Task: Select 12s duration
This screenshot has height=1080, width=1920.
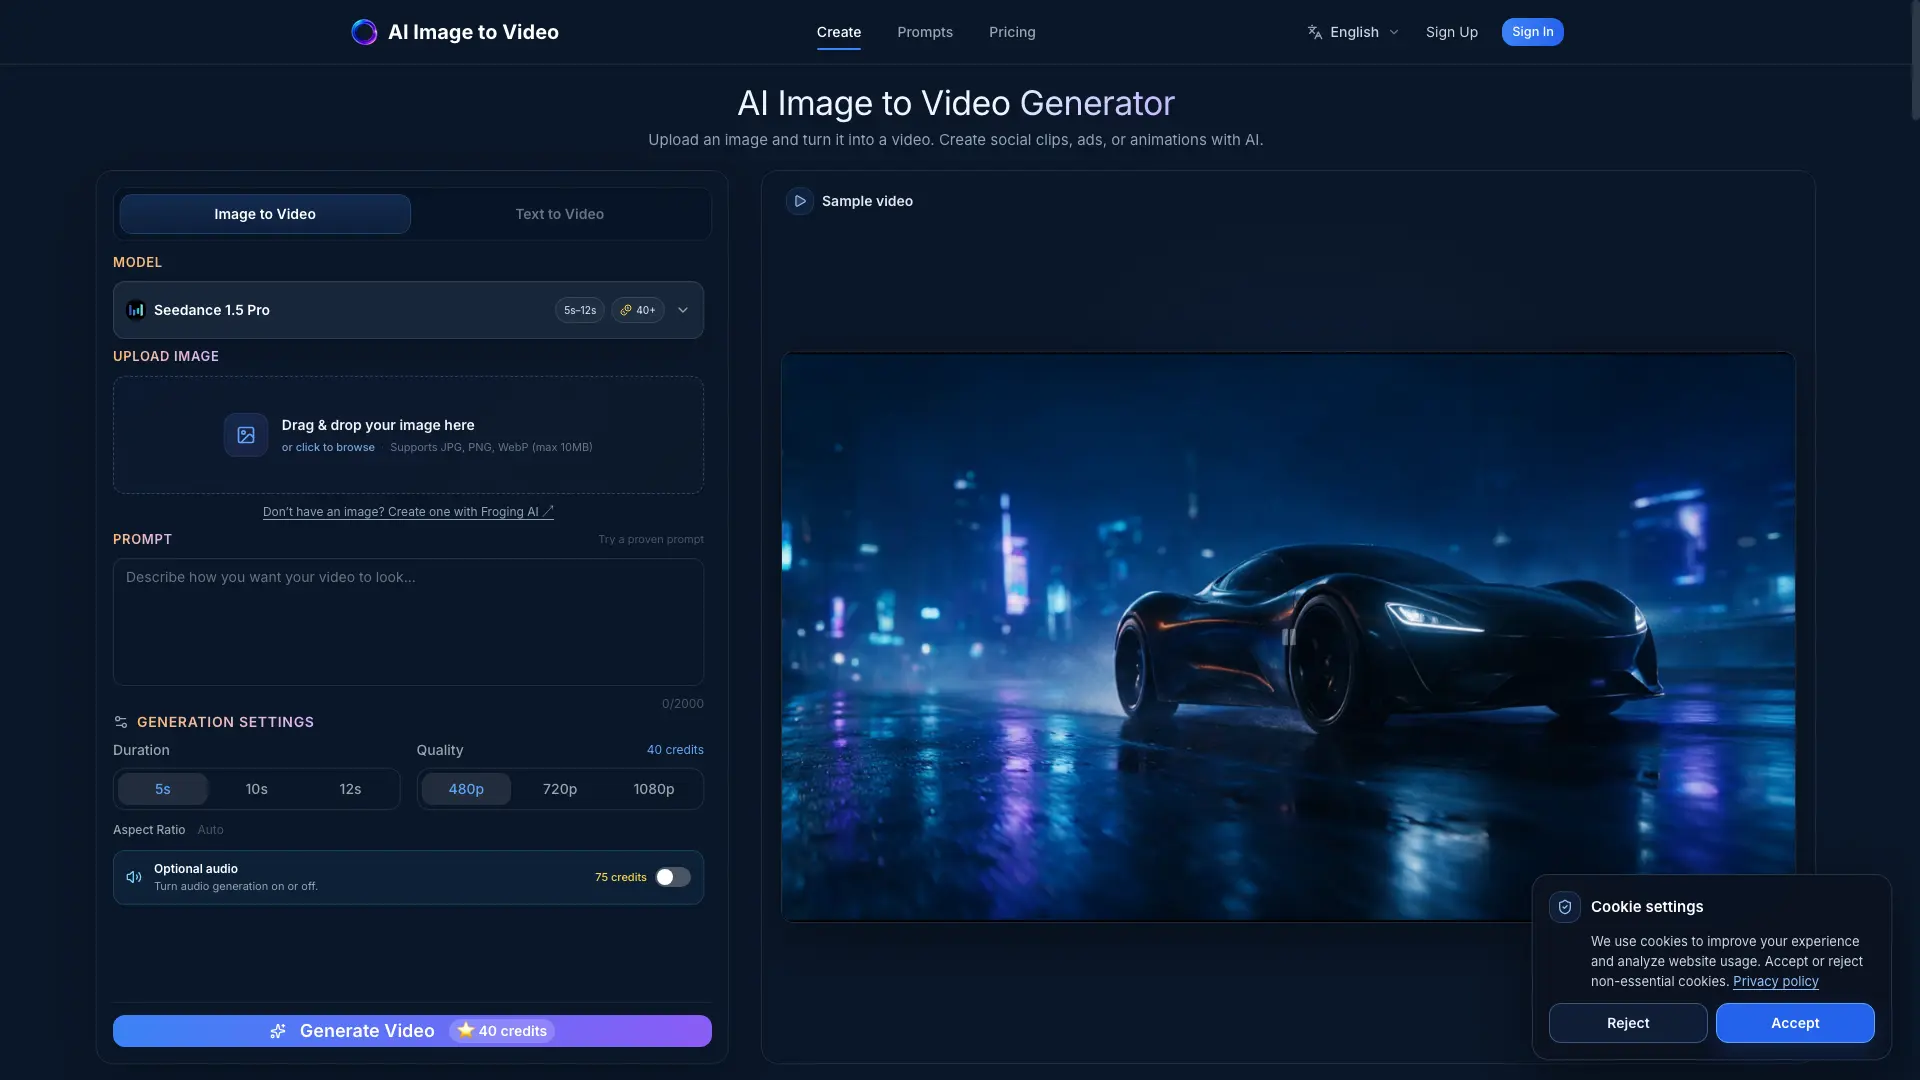Action: 350,789
